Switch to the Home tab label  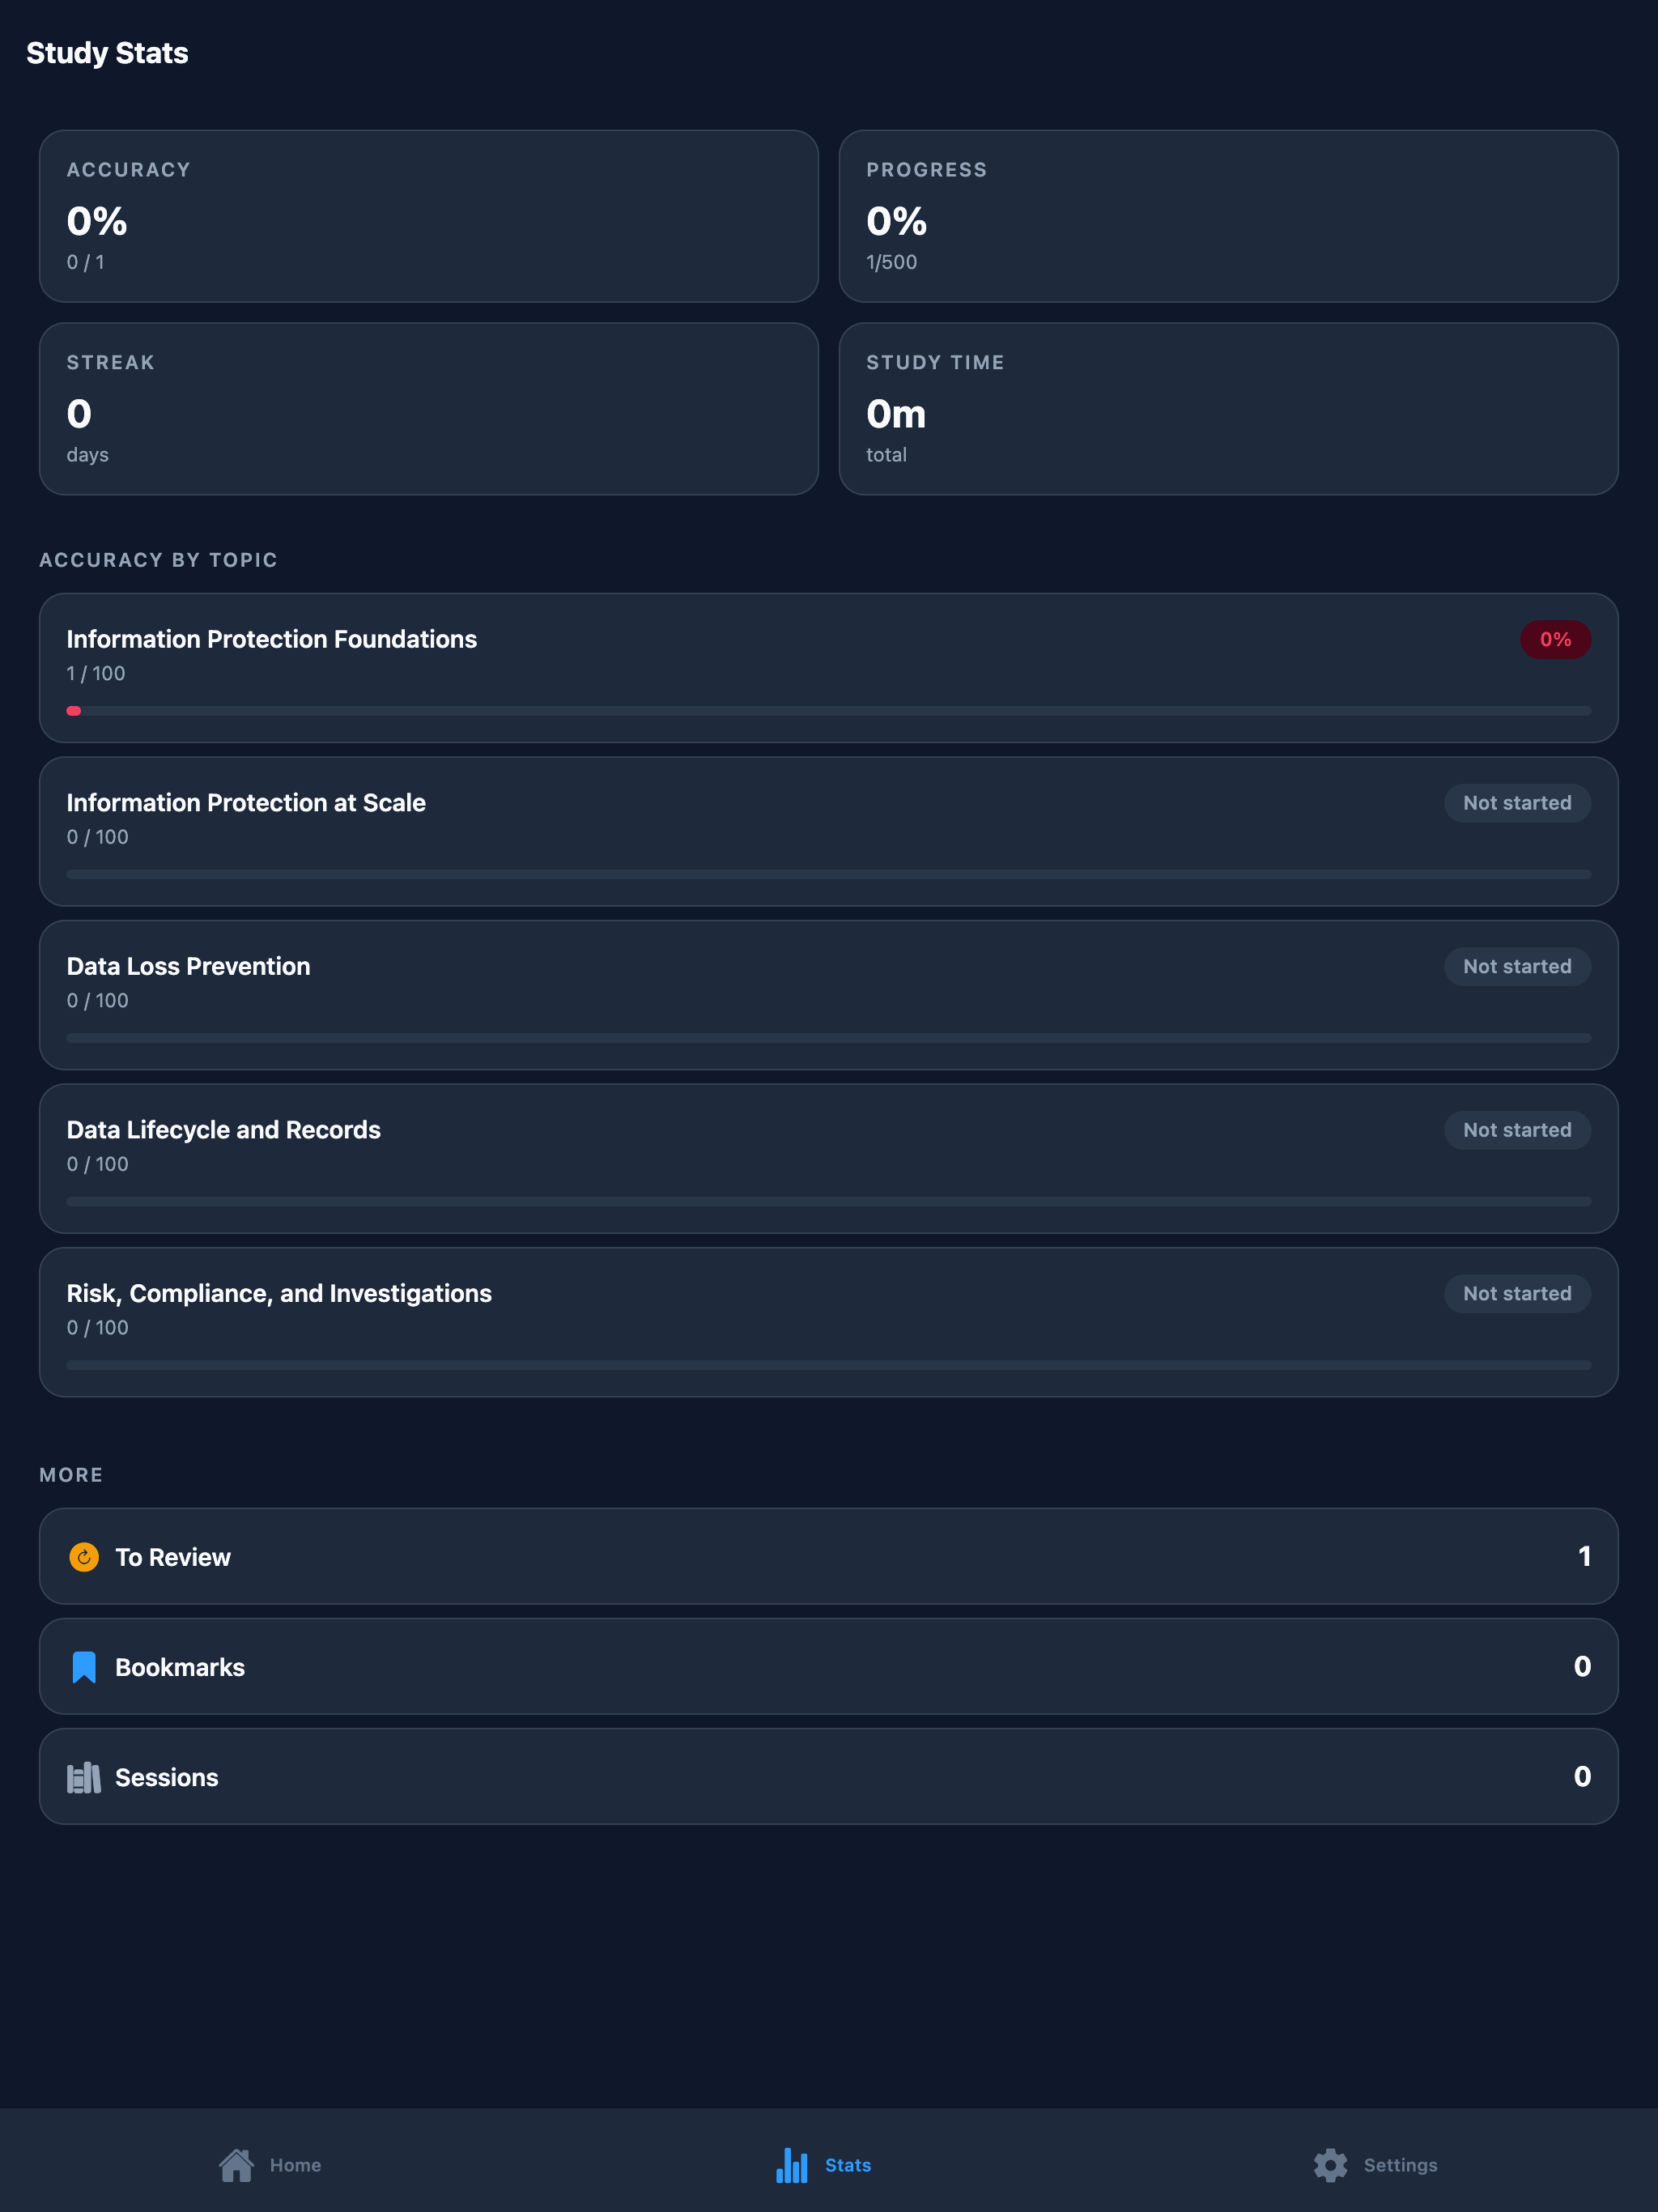295,2165
